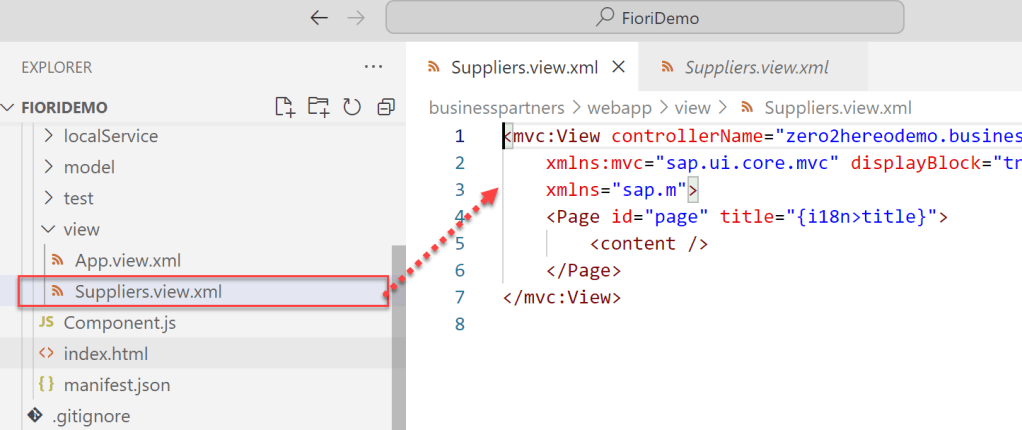Click the New Folder icon in Explorer
This screenshot has width=1022, height=430.
(318, 107)
